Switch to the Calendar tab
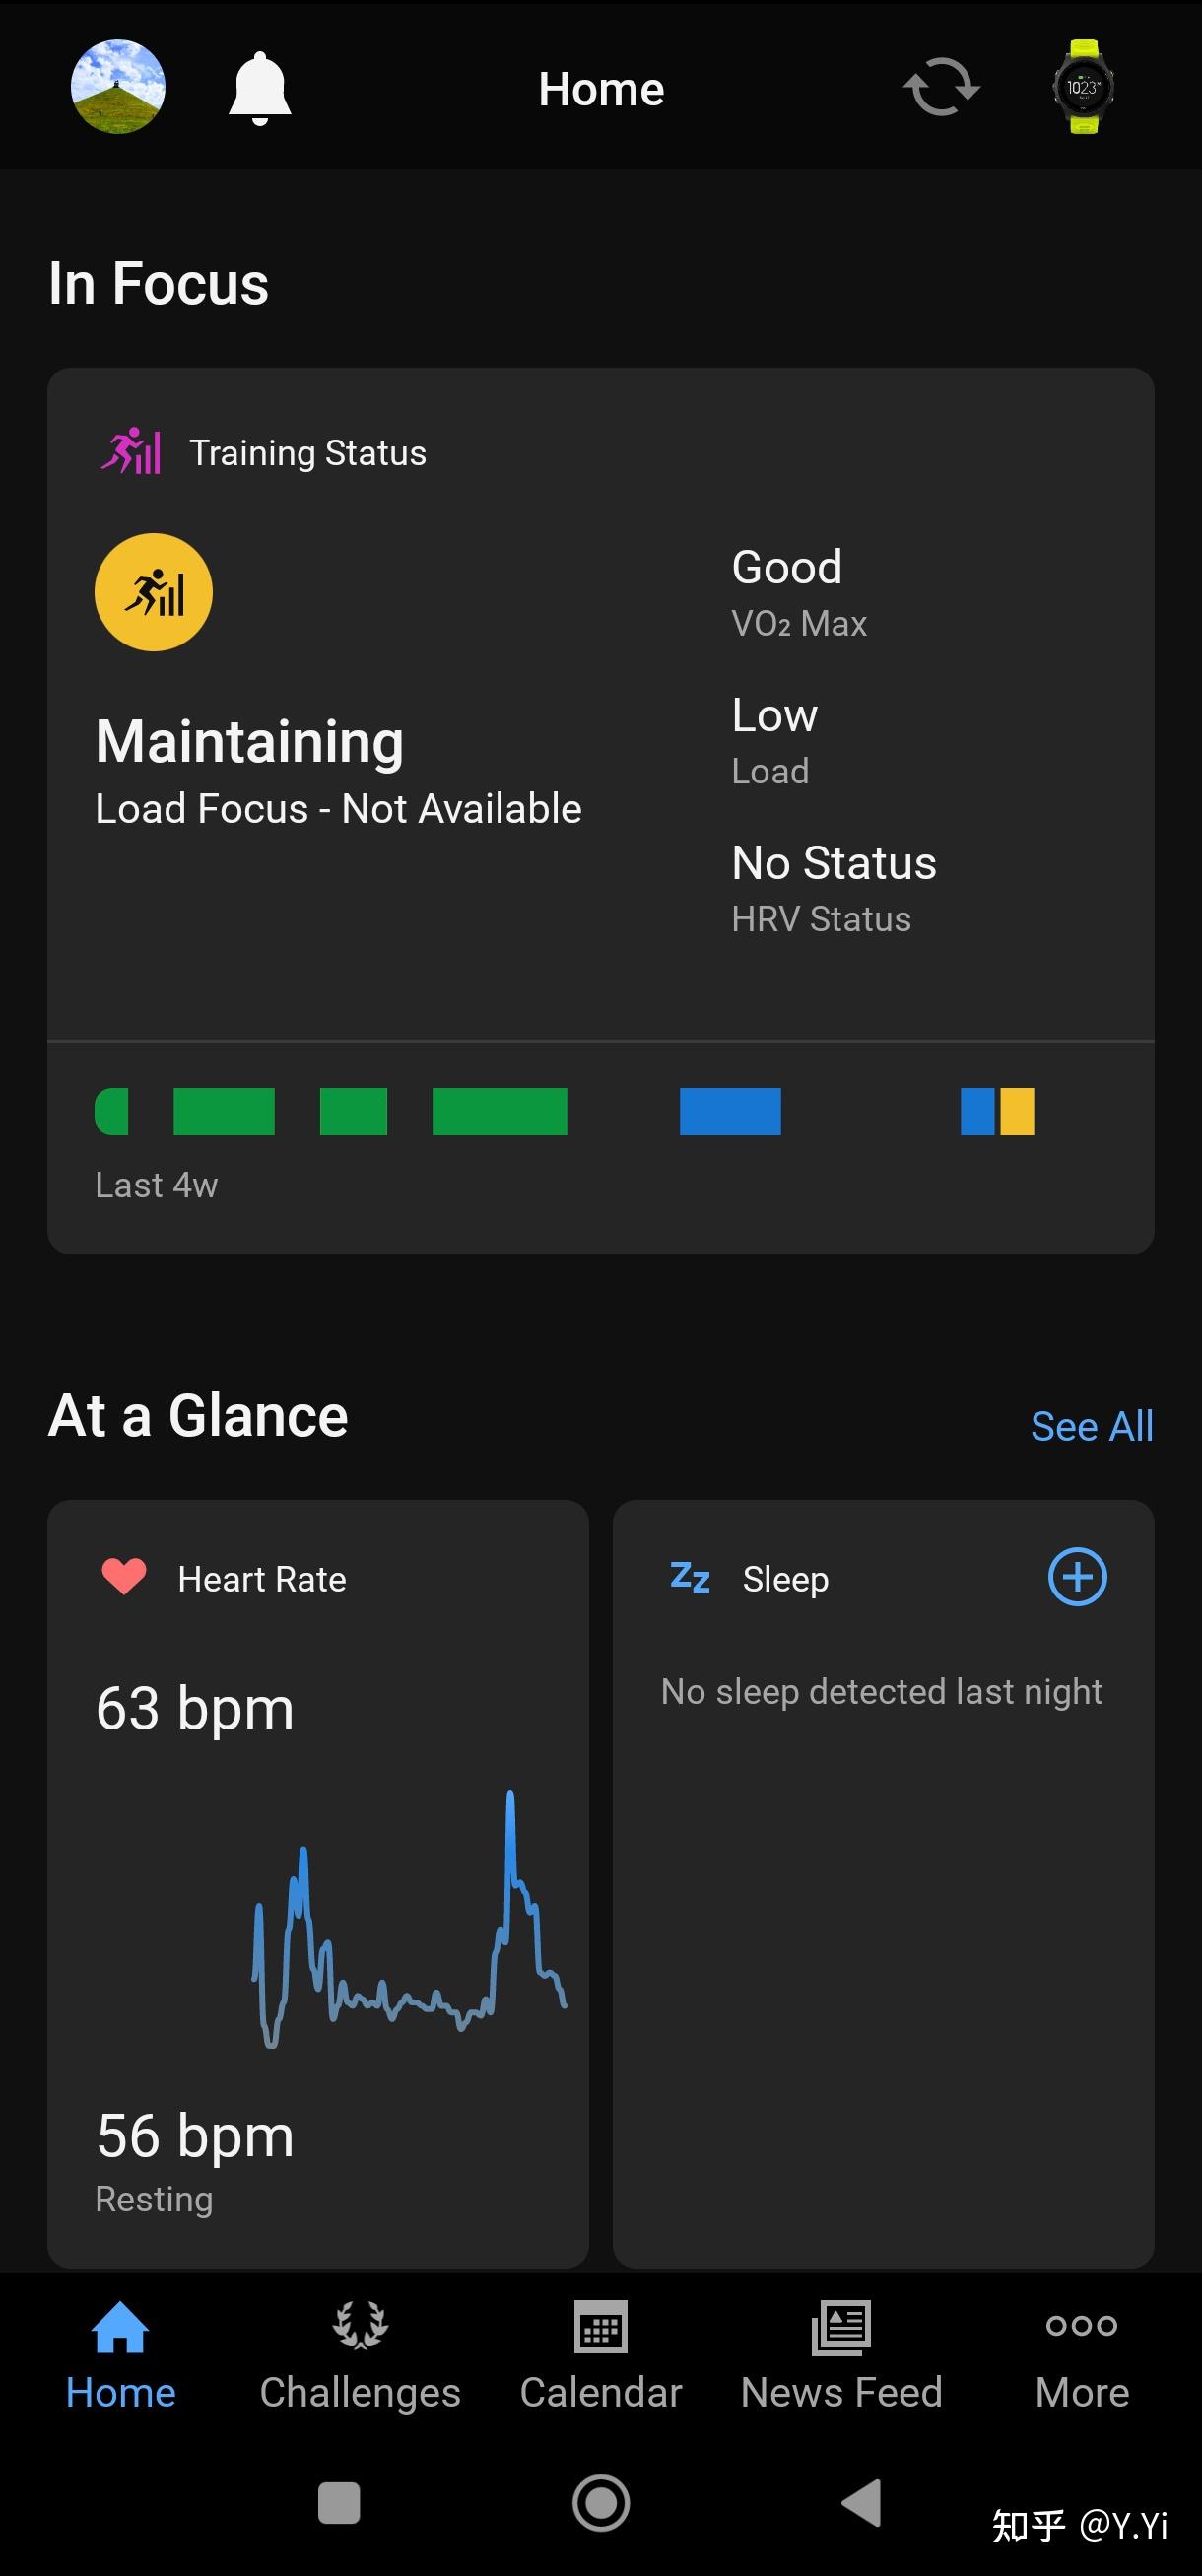1202x2576 pixels. pos(601,2356)
